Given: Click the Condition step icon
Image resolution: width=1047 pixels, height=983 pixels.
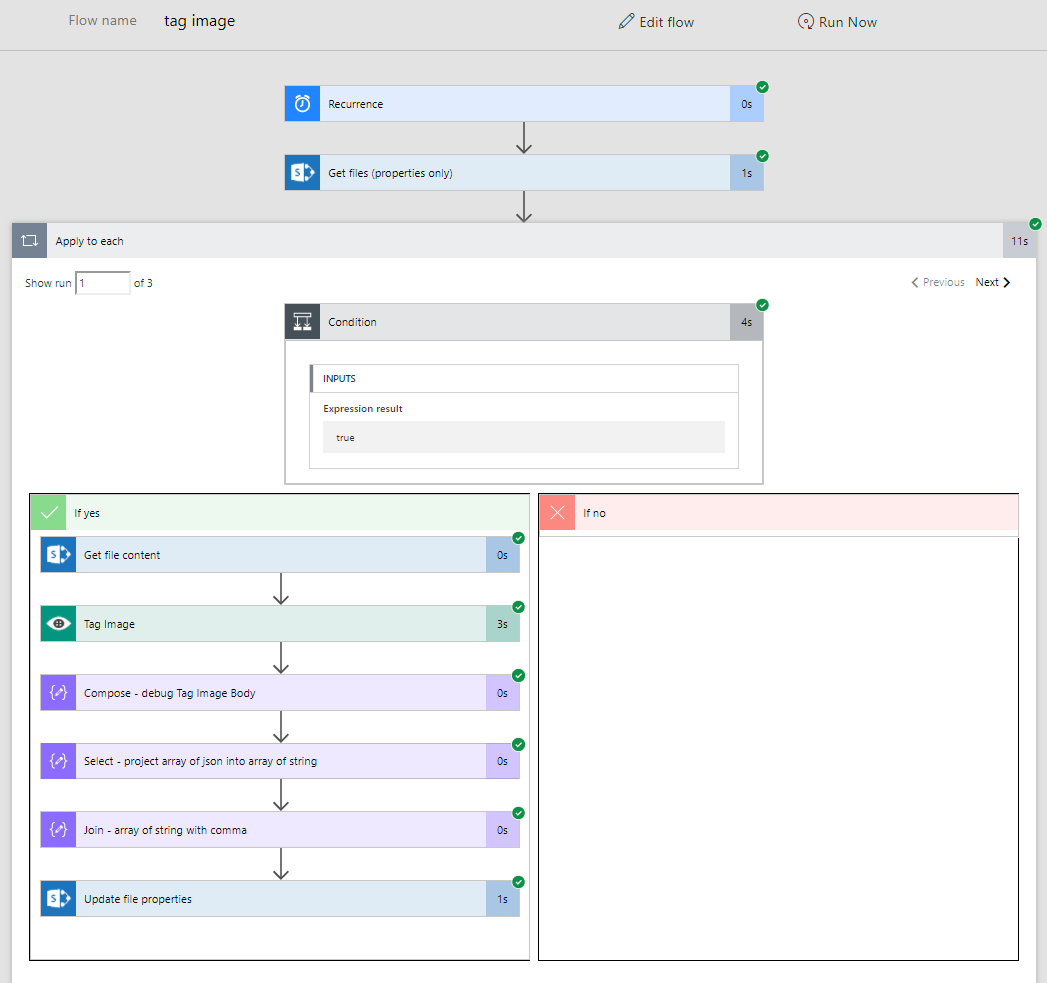Looking at the screenshot, I should coord(302,322).
